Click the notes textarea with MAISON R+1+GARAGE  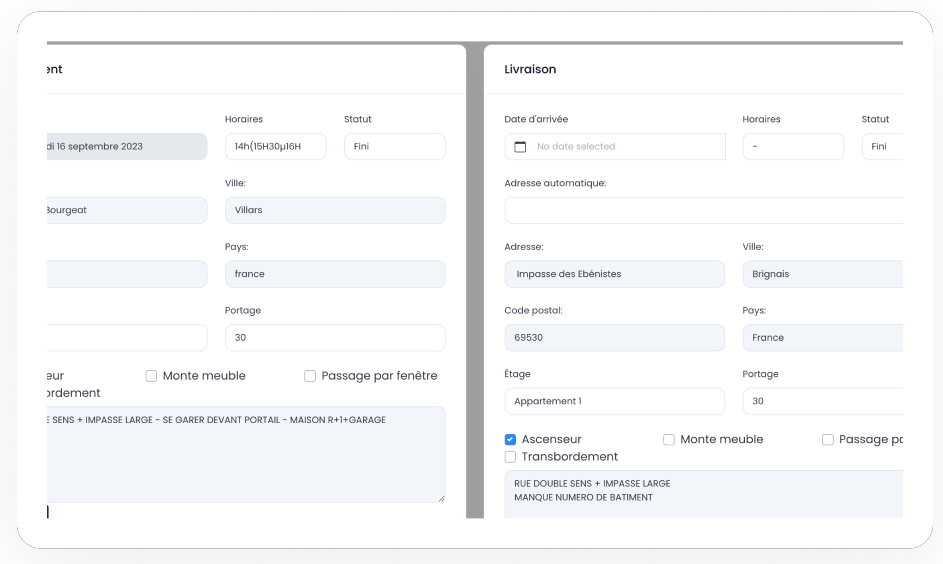tap(246, 455)
